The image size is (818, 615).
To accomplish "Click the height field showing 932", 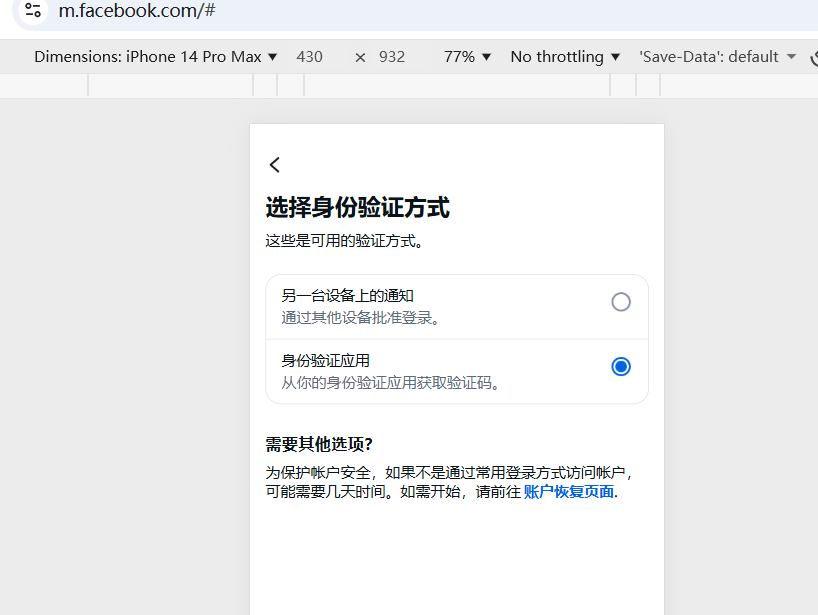I will coord(392,57).
